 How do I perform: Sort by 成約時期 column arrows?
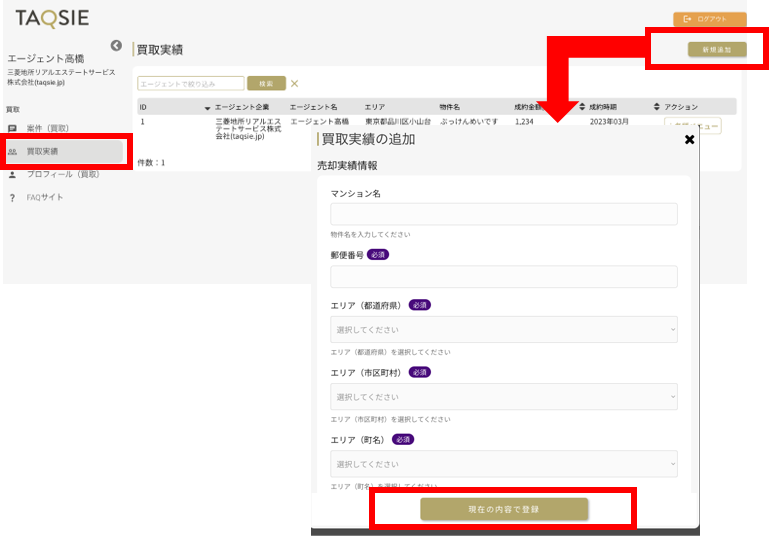[657, 107]
